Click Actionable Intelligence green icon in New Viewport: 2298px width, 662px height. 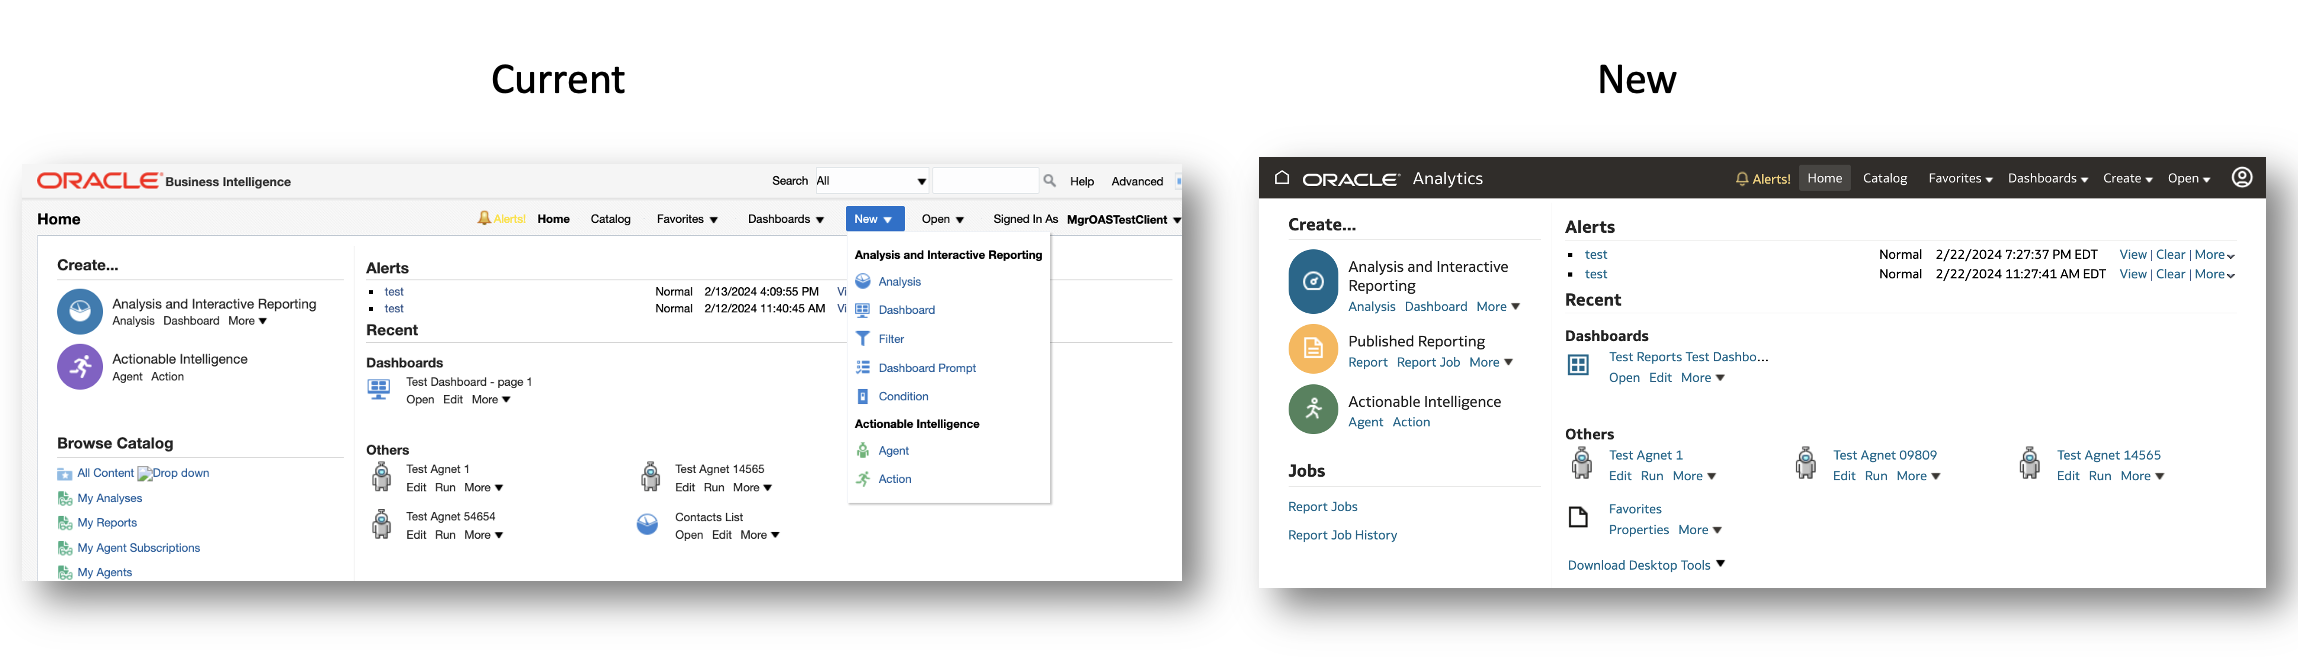1313,409
